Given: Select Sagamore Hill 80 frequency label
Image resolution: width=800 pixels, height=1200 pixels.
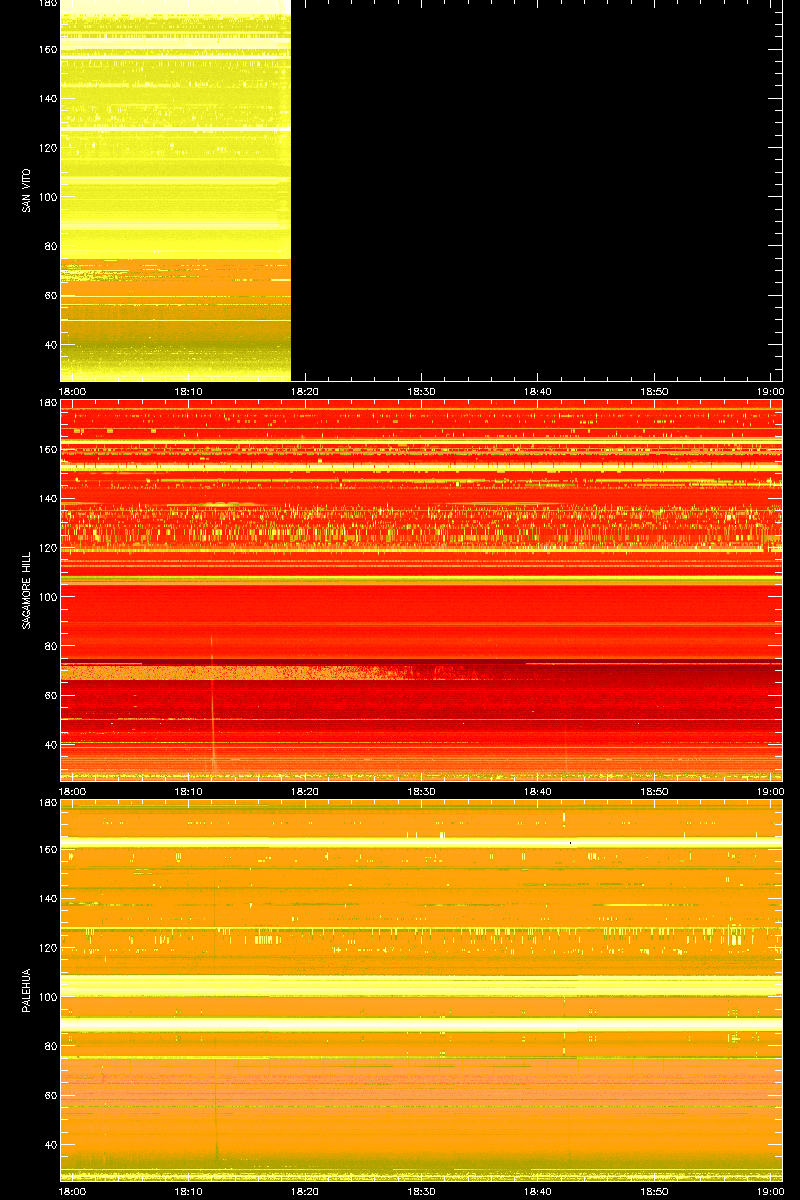Looking at the screenshot, I should click(50, 646).
